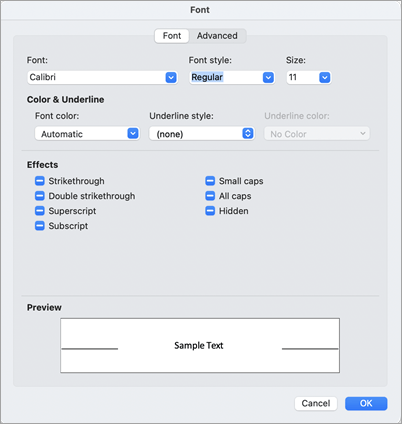Toggle the Hidden text checkbox
Screen dimensions: 402x424
[210, 211]
